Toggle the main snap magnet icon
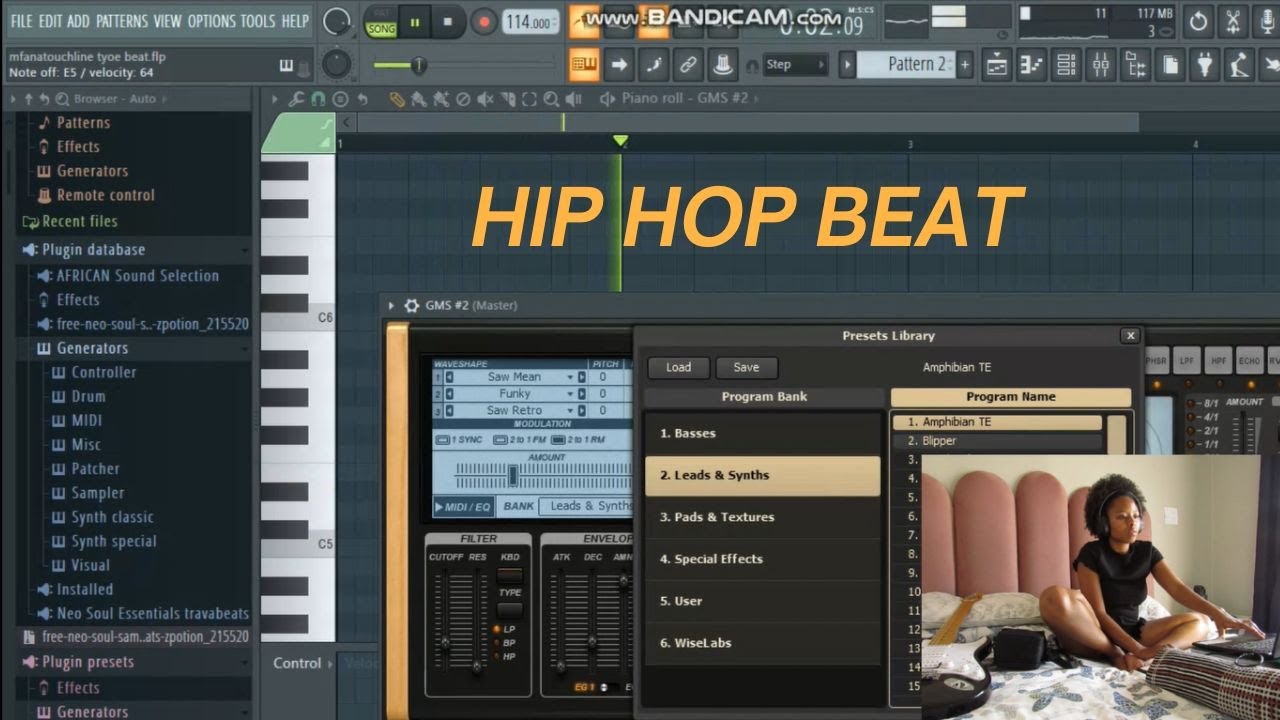1280x720 pixels. [752, 66]
